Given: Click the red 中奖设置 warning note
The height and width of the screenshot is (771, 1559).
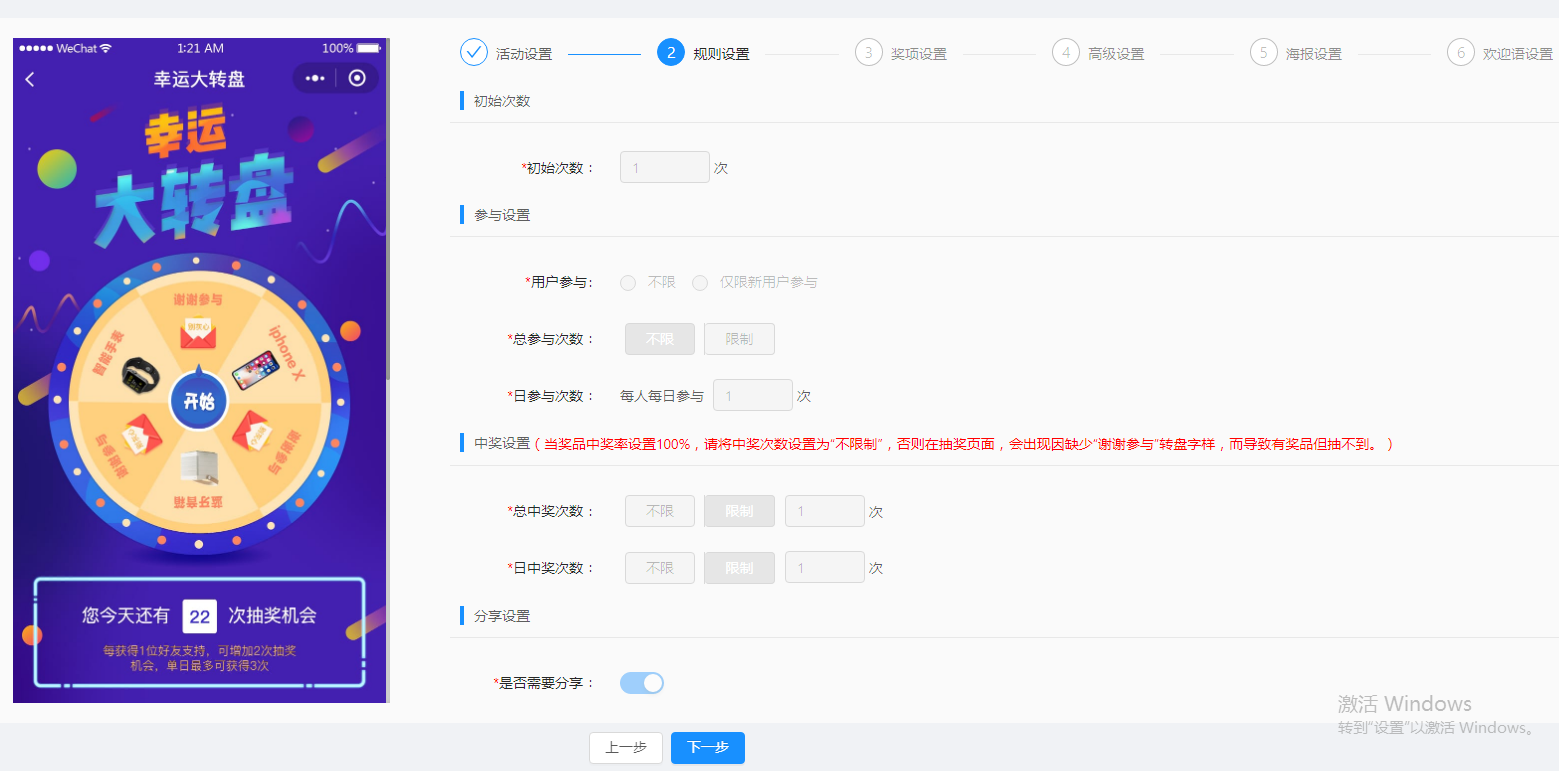Looking at the screenshot, I should coord(963,444).
